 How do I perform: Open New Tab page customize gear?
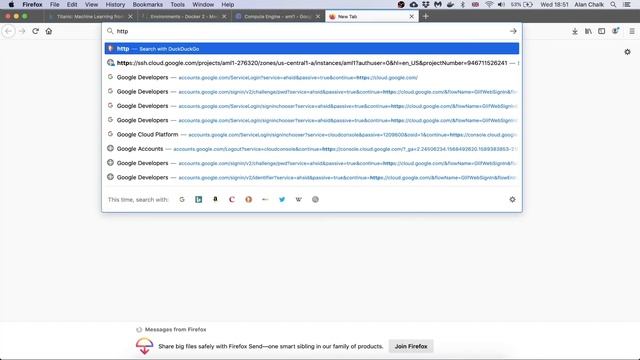click(x=627, y=52)
